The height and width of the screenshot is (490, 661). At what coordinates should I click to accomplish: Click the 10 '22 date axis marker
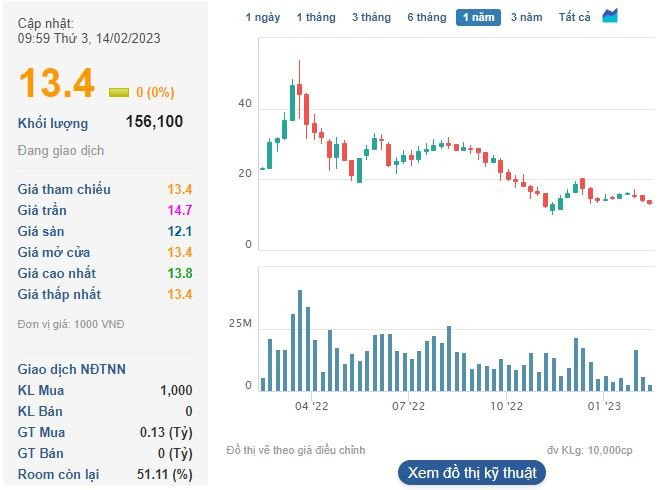506,406
